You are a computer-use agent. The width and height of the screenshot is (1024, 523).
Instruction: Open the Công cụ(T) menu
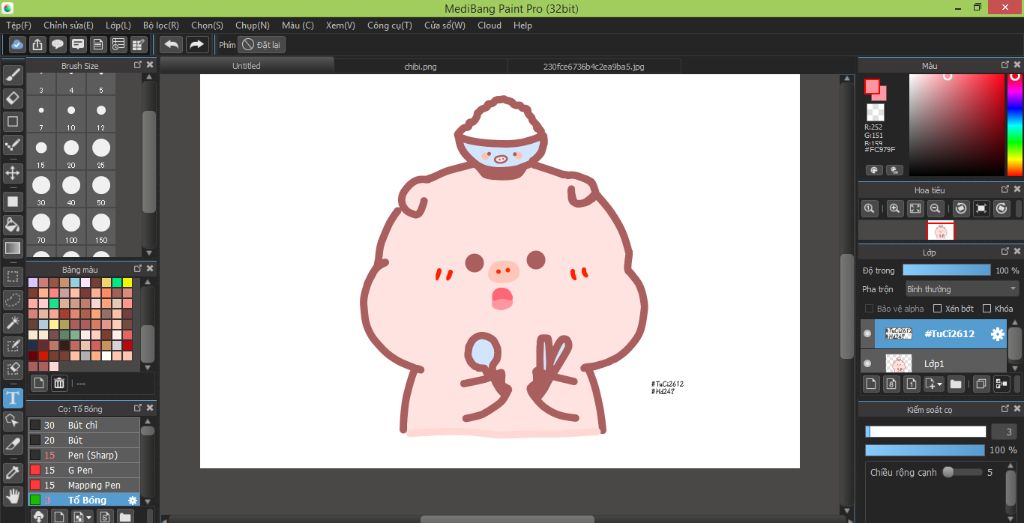pos(389,25)
